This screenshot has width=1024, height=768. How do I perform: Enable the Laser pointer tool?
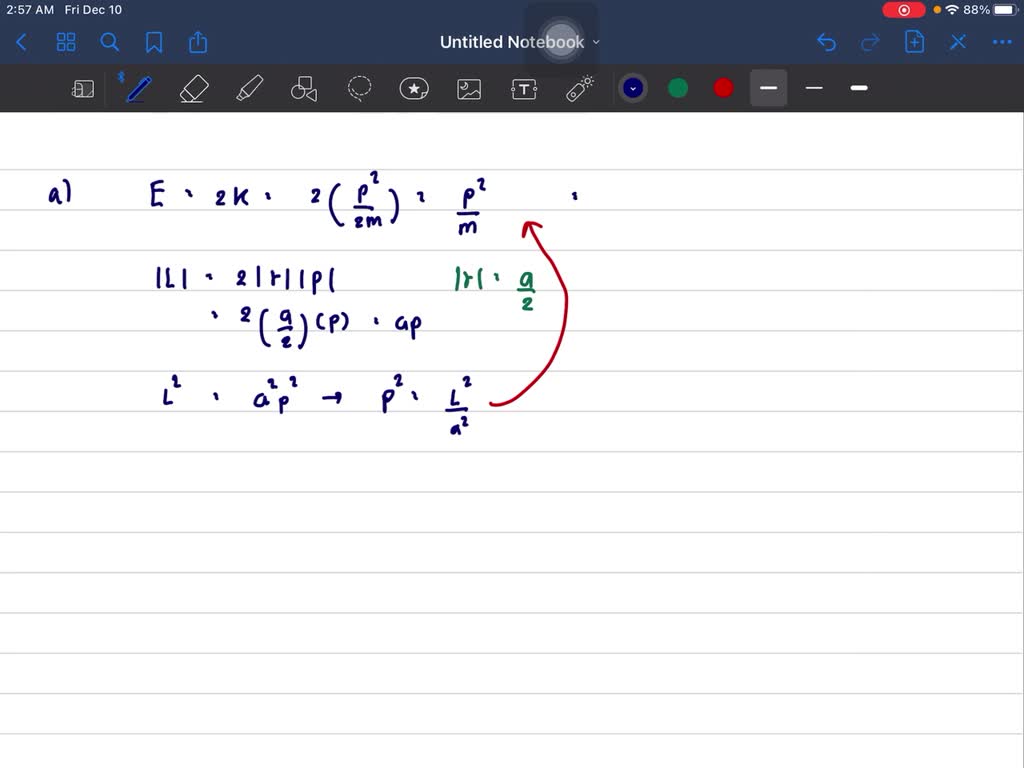pos(579,88)
